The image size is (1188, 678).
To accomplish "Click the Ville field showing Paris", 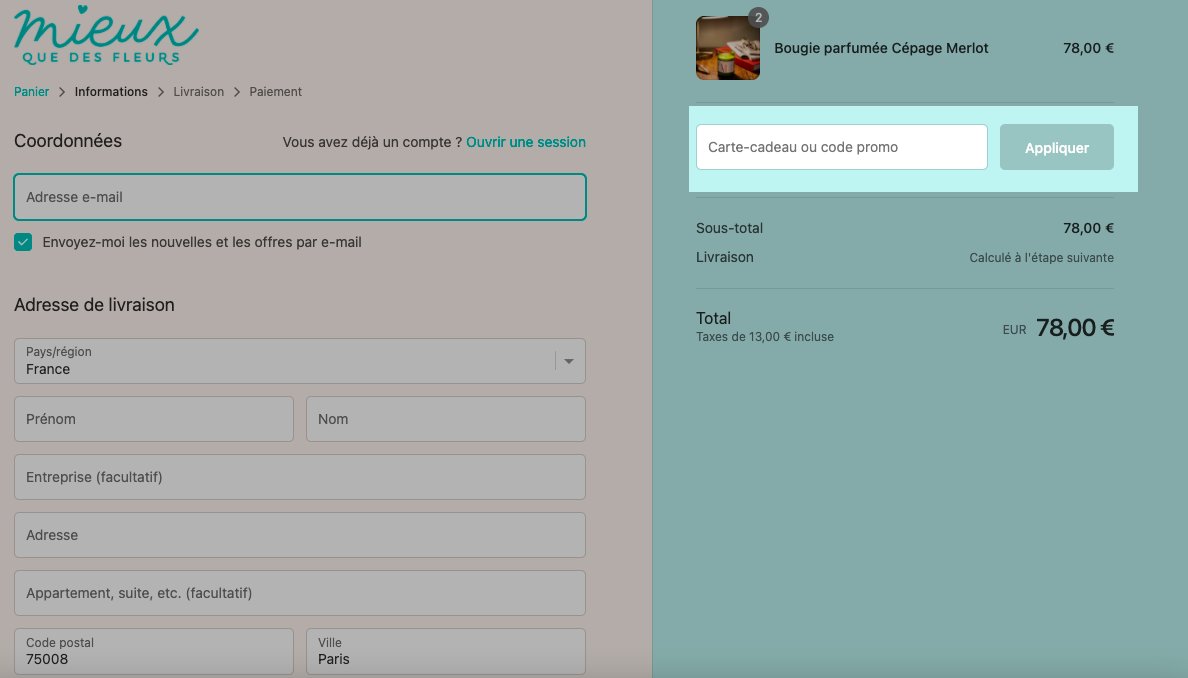I will [x=446, y=651].
